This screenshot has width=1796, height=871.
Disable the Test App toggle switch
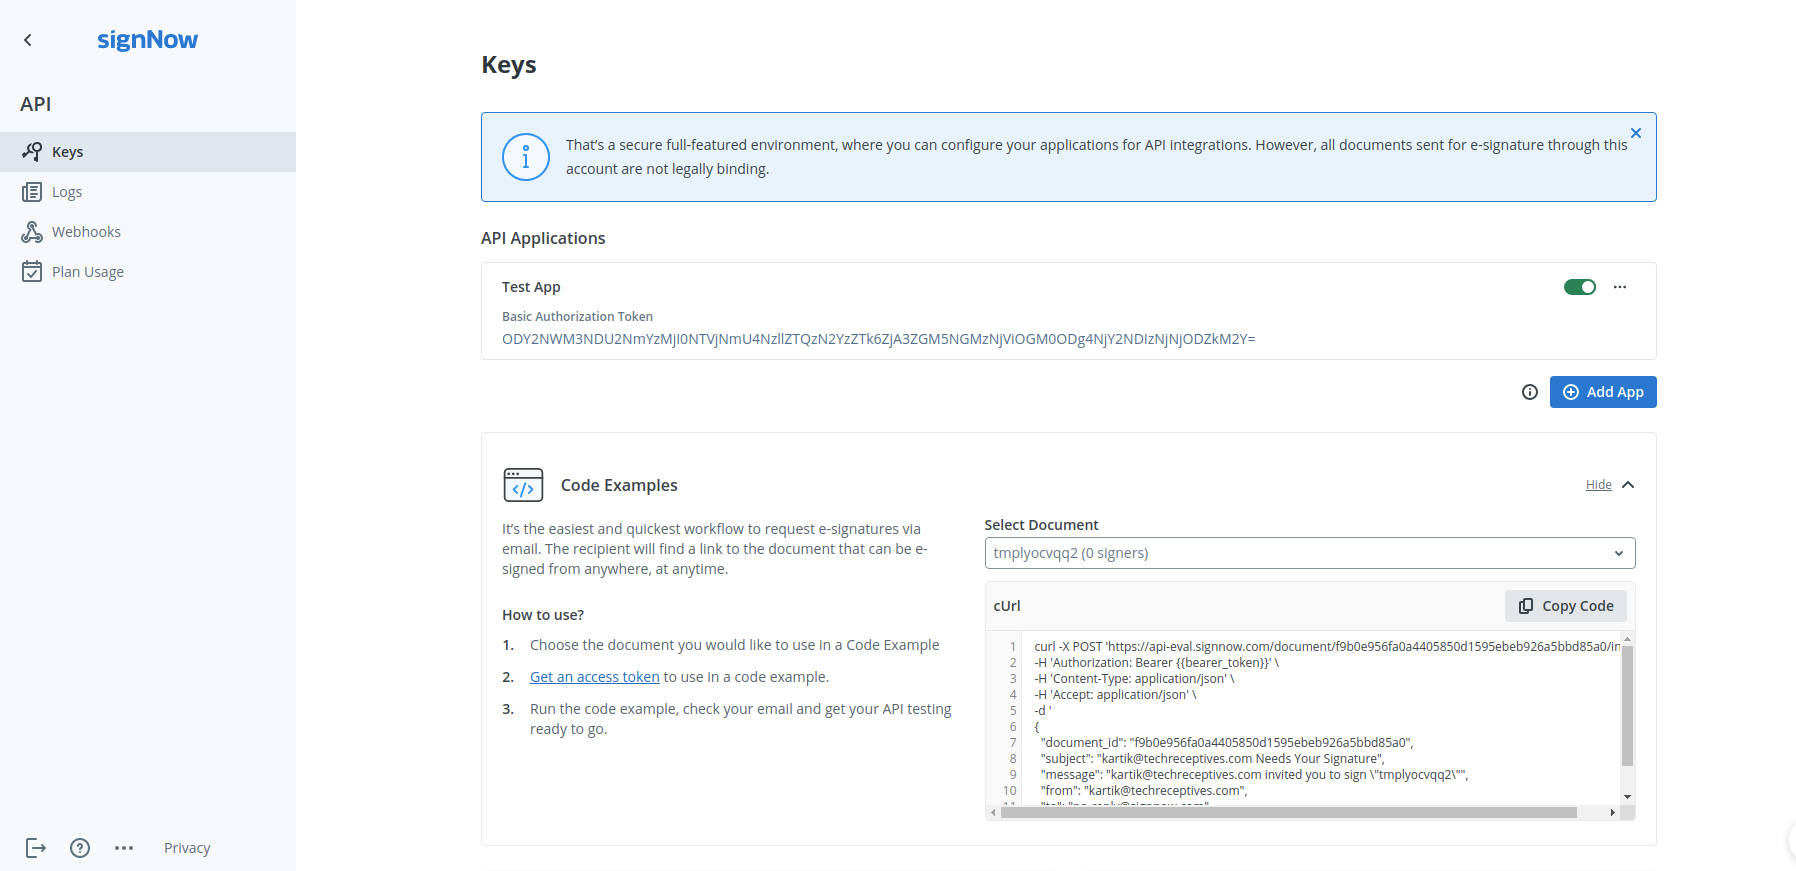coord(1580,287)
